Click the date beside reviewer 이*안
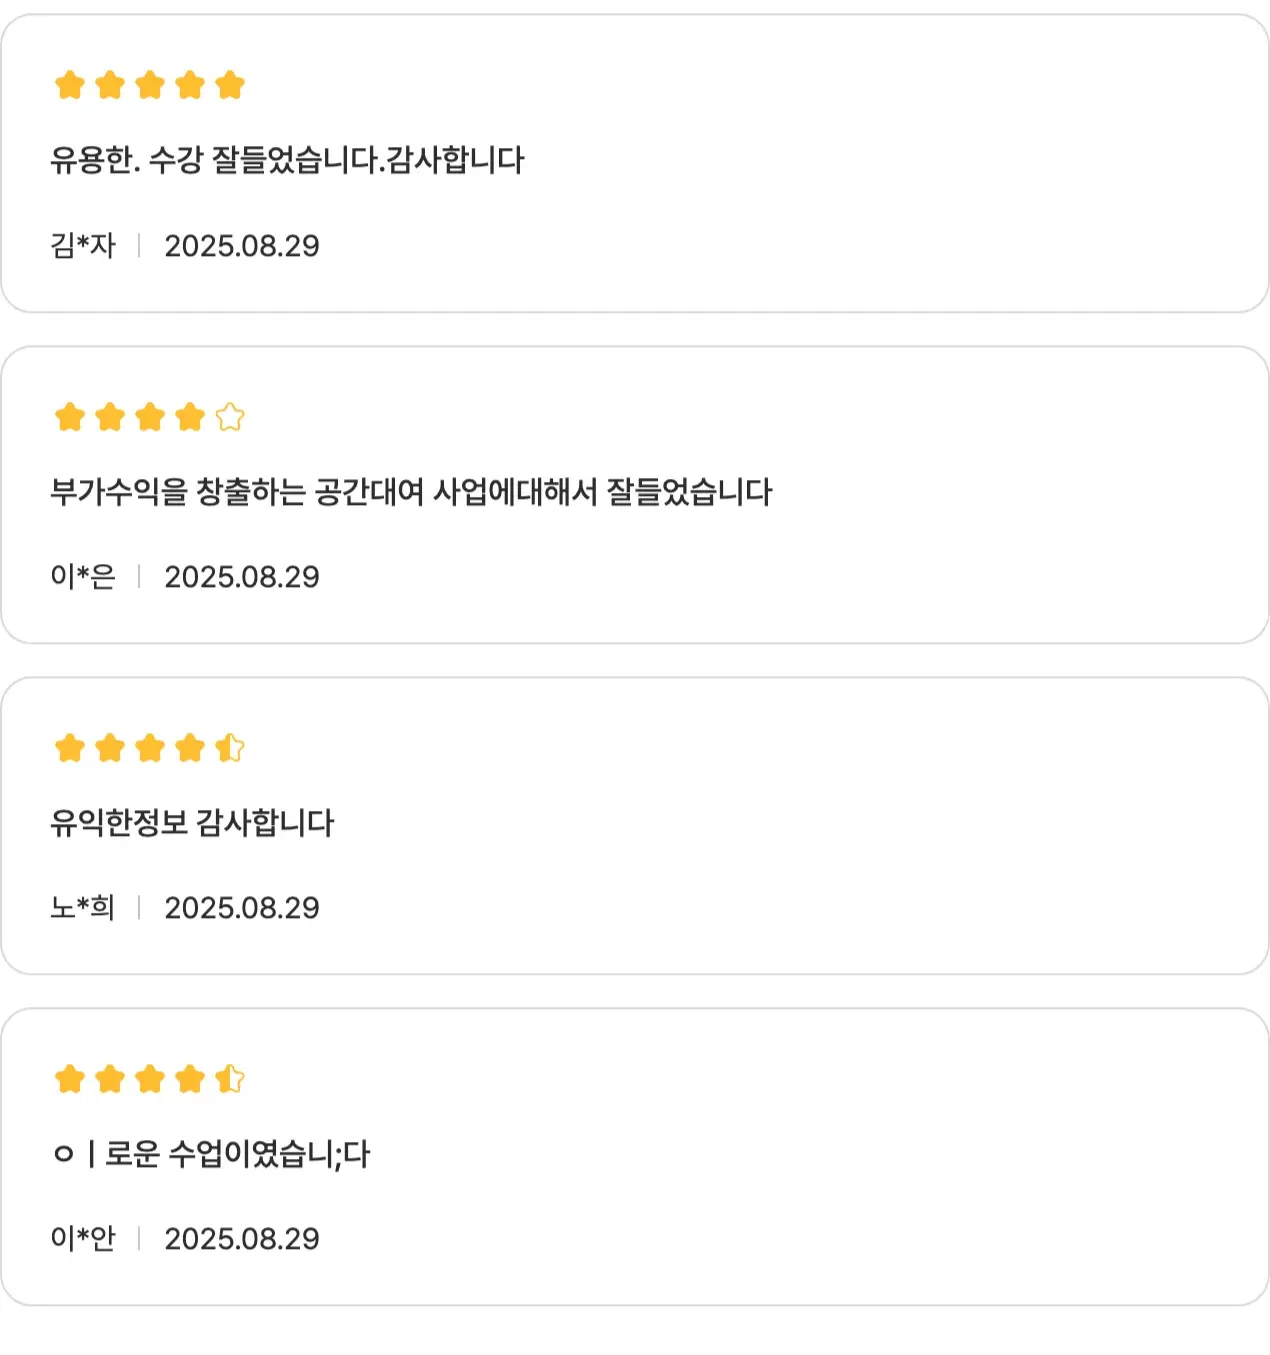Viewport: 1270px width, 1355px height. point(242,1239)
